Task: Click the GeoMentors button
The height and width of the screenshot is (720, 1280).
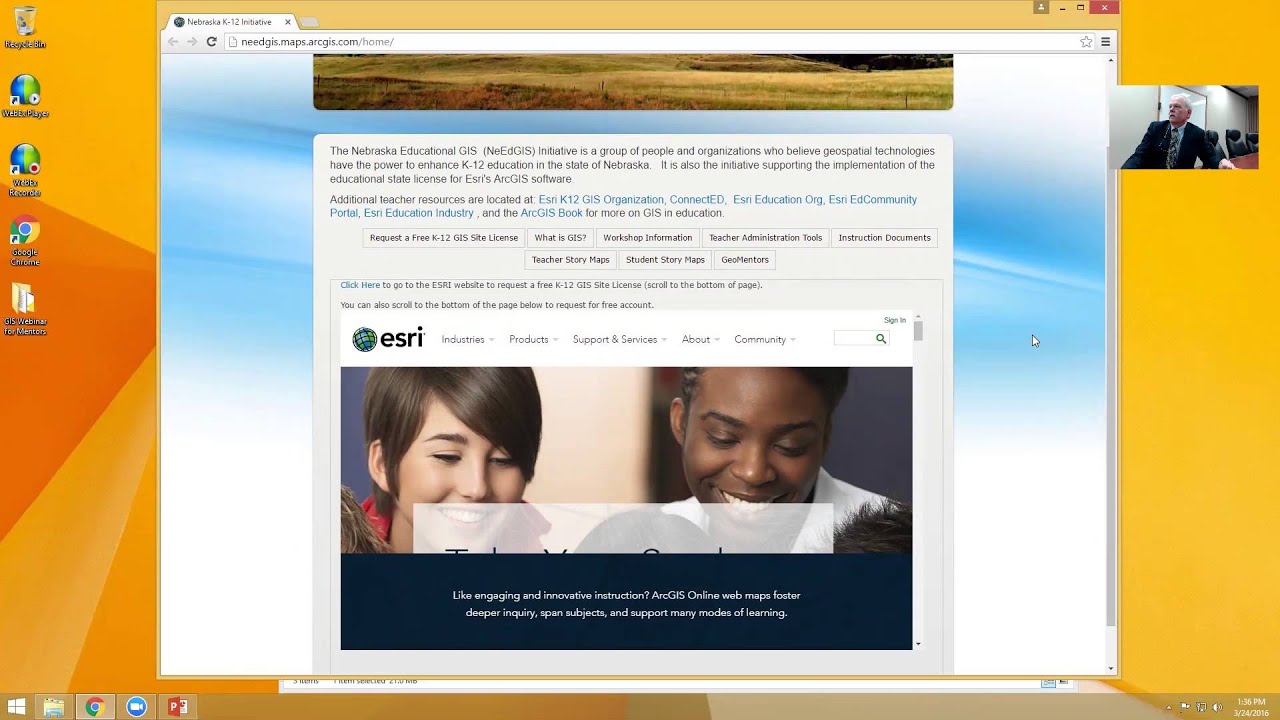Action: pyautogui.click(x=745, y=260)
